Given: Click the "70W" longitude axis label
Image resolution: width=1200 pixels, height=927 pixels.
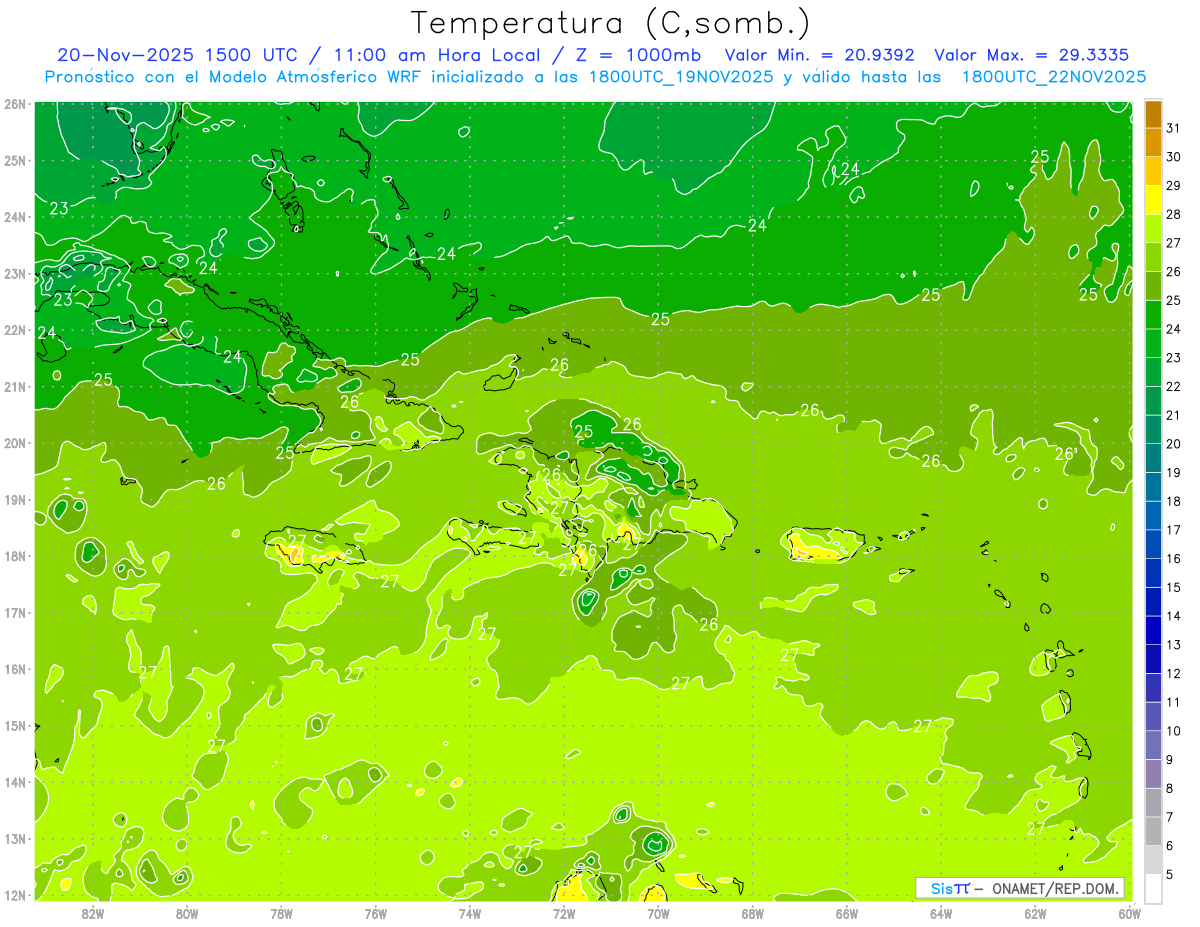Looking at the screenshot, I should (x=658, y=912).
